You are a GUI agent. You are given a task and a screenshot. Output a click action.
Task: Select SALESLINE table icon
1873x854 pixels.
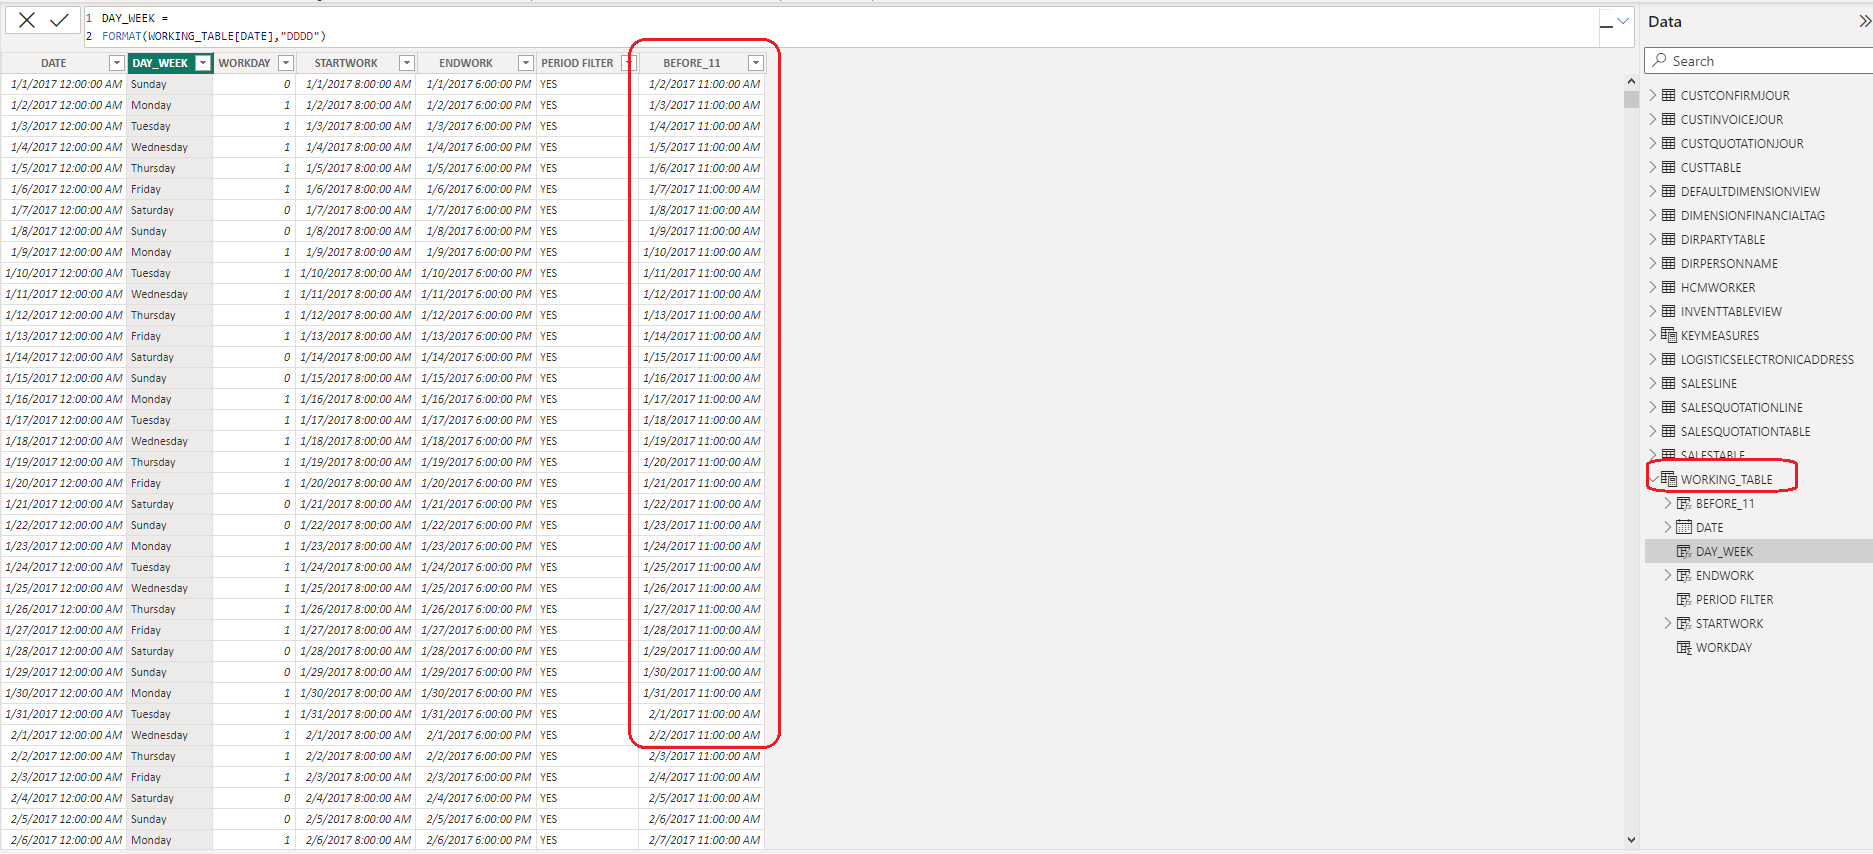(1668, 384)
